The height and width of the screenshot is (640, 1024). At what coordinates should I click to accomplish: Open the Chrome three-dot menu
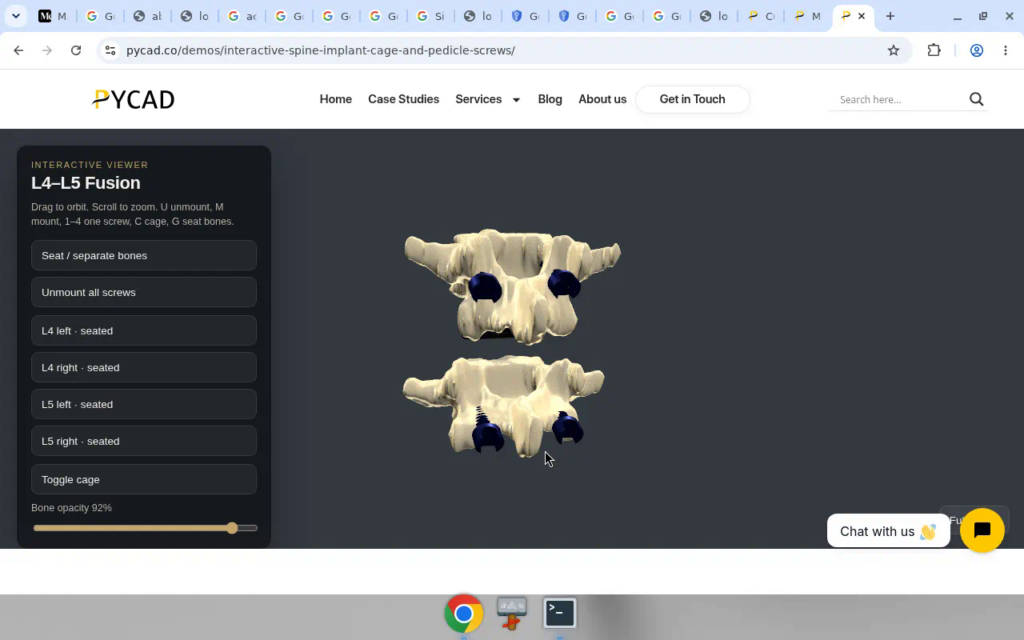[1005, 50]
